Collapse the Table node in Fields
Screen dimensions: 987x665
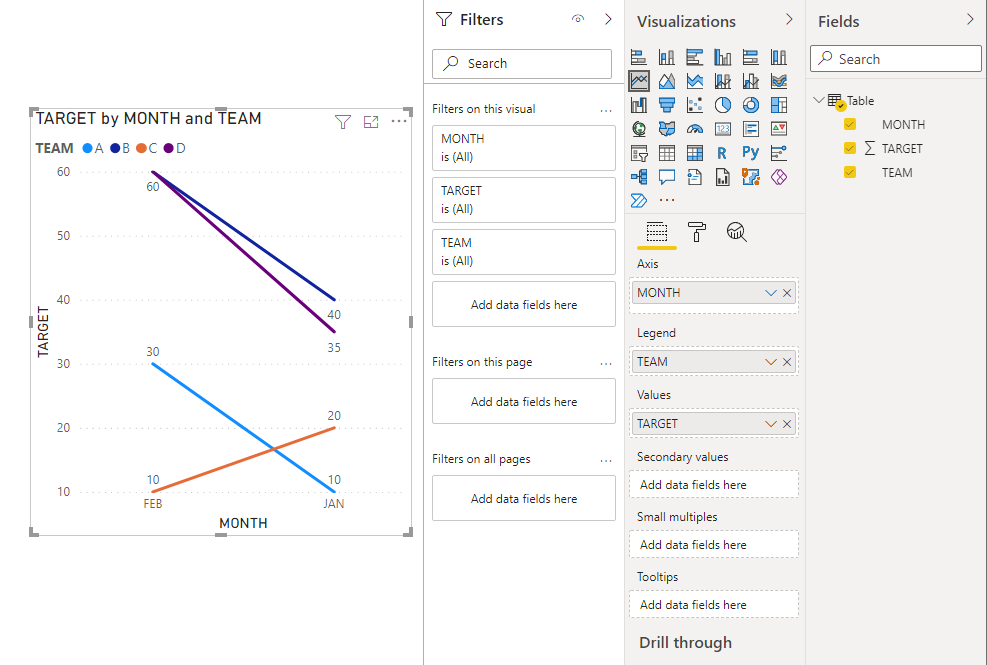(x=818, y=99)
